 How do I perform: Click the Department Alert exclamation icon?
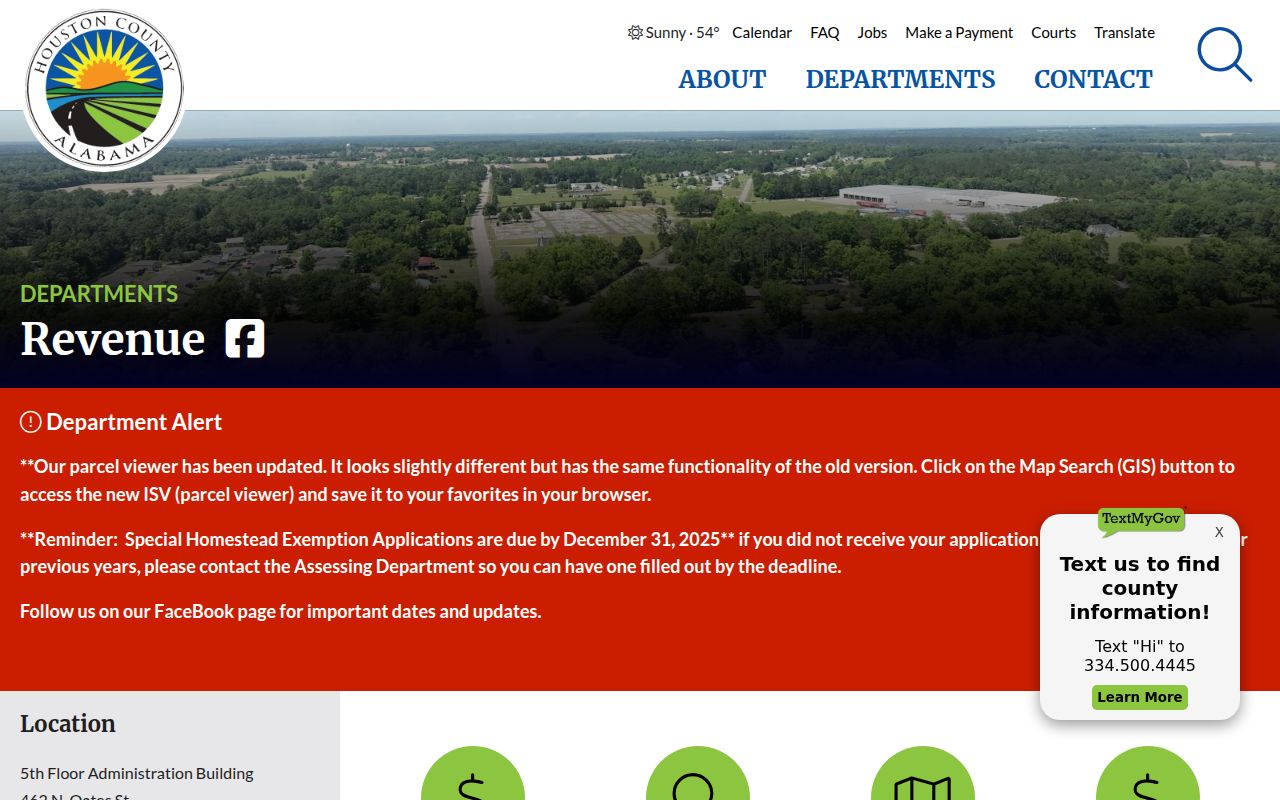(x=31, y=422)
